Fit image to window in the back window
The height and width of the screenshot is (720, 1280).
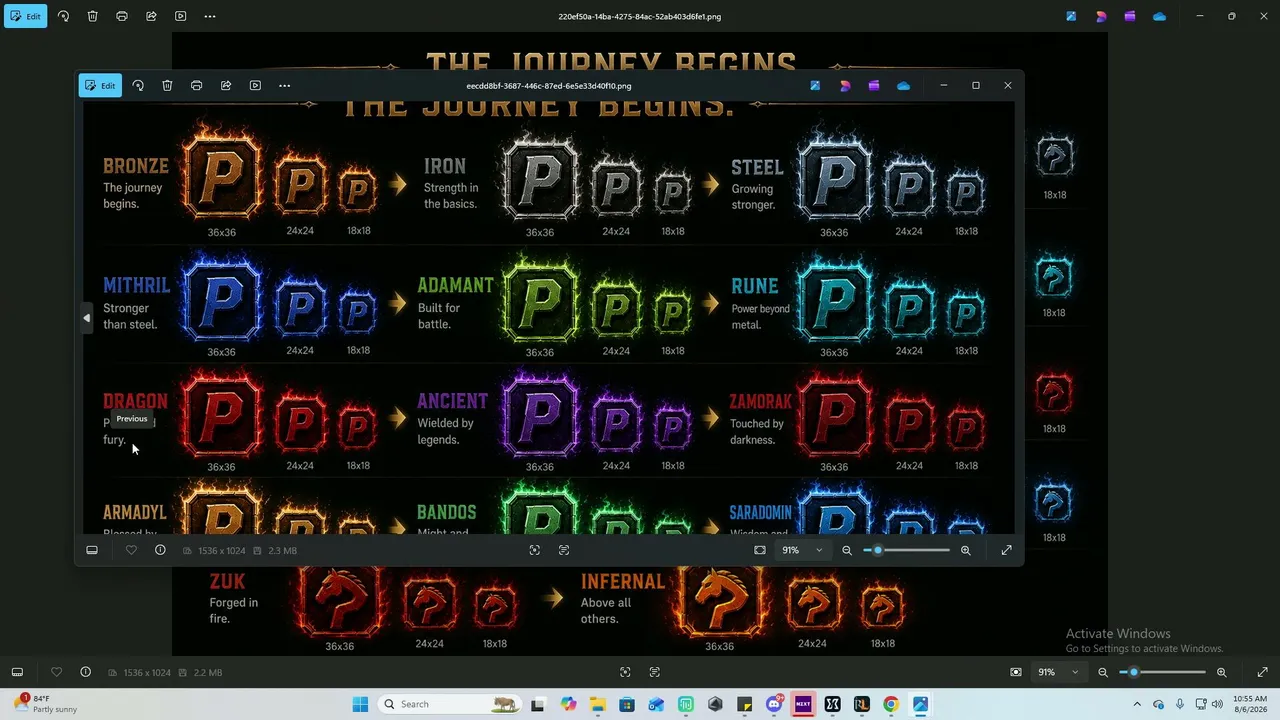click(1016, 672)
